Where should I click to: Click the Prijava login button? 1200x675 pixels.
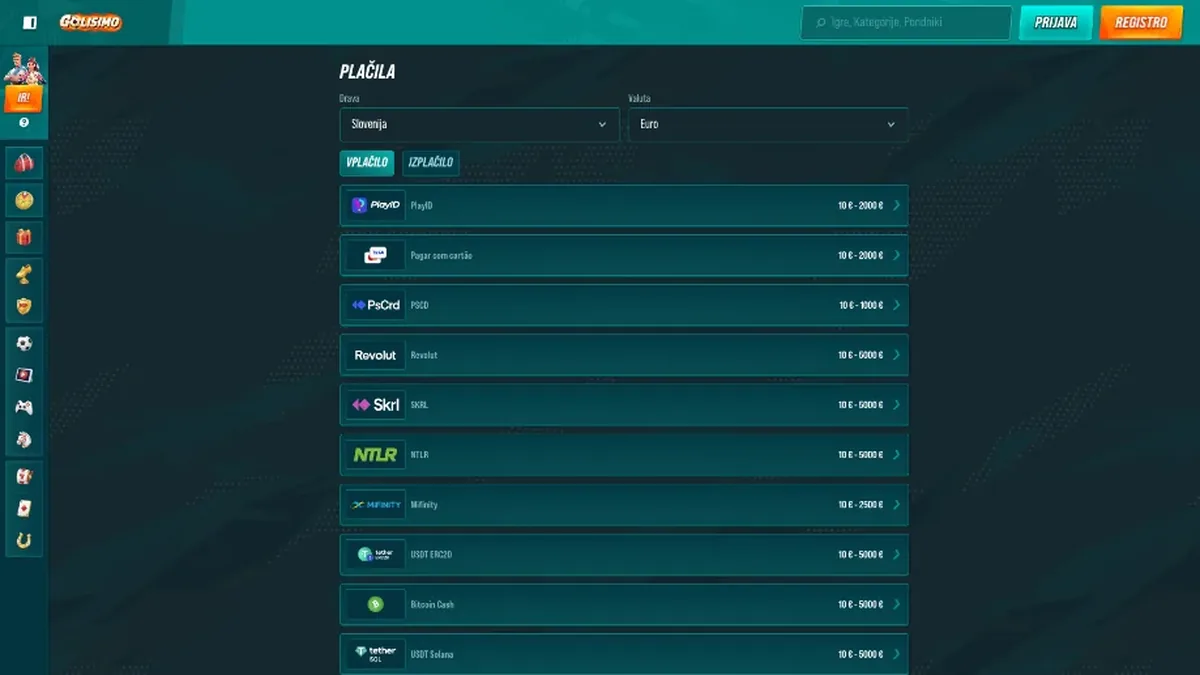(x=1056, y=23)
